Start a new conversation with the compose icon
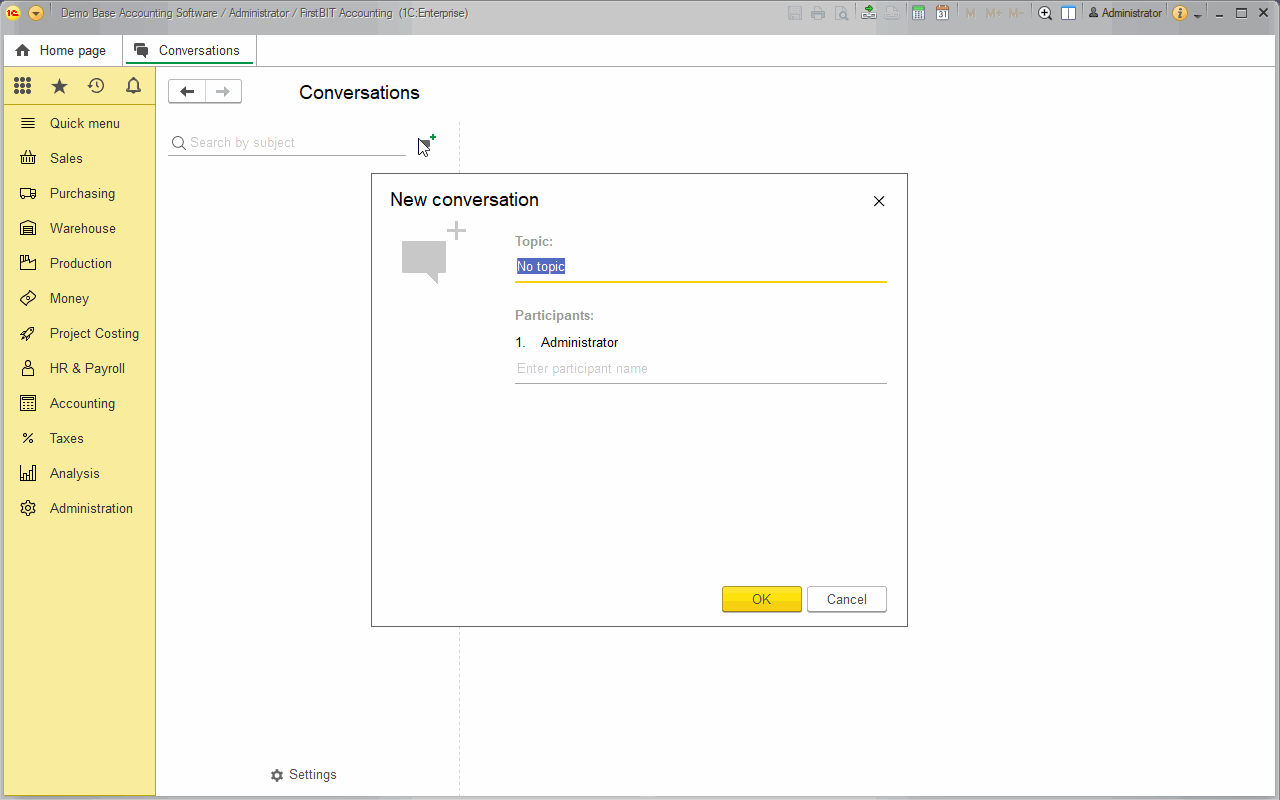 pyautogui.click(x=424, y=142)
